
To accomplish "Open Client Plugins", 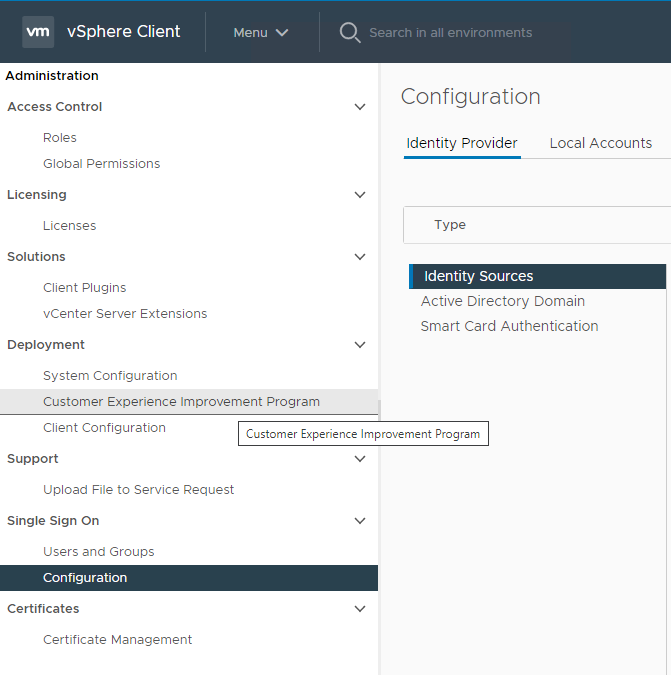I will [x=84, y=288].
